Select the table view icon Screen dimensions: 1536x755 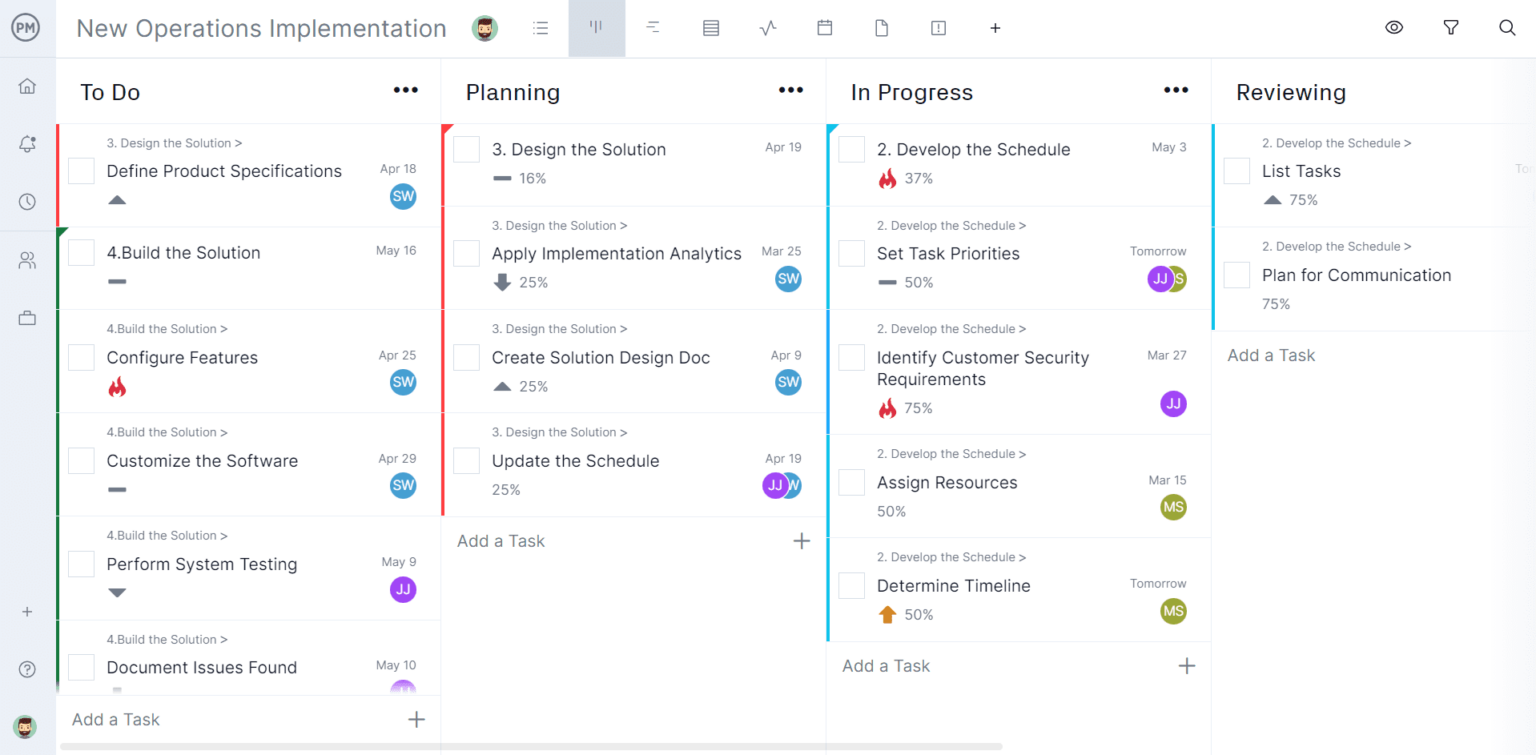click(x=711, y=27)
